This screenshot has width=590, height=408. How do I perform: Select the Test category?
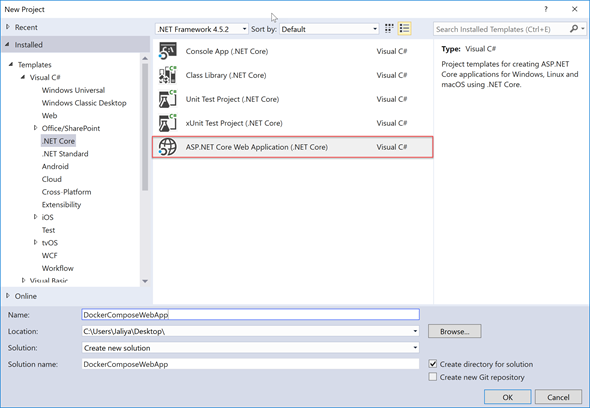pos(48,230)
